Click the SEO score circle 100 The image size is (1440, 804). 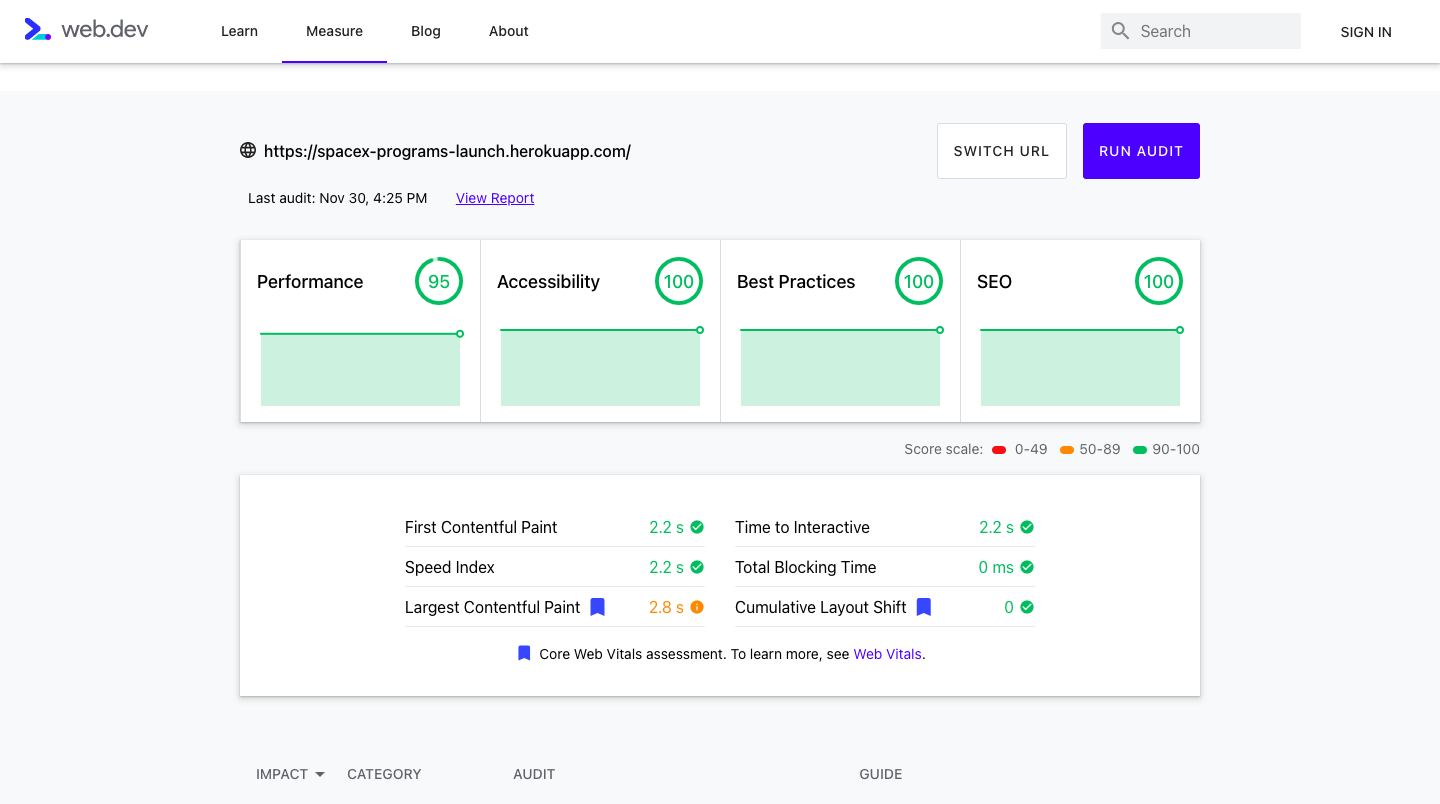(1159, 282)
